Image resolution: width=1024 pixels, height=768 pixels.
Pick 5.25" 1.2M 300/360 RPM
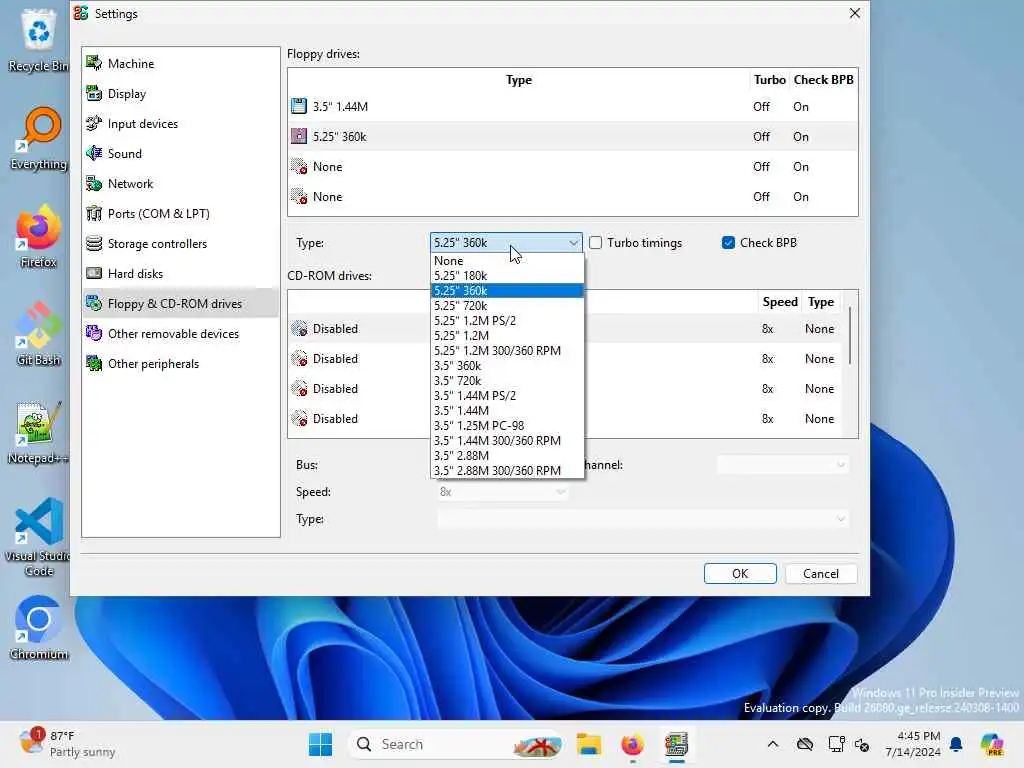coord(507,351)
